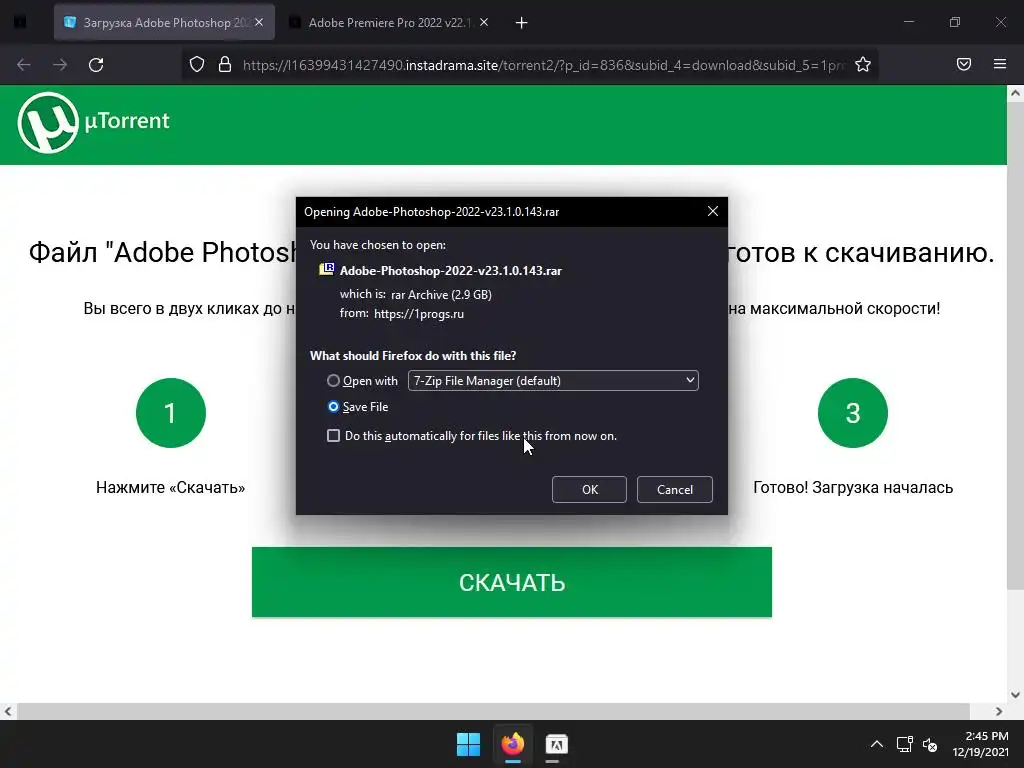This screenshot has height=768, width=1024.
Task: Open the Pocket save icon
Action: click(x=963, y=64)
